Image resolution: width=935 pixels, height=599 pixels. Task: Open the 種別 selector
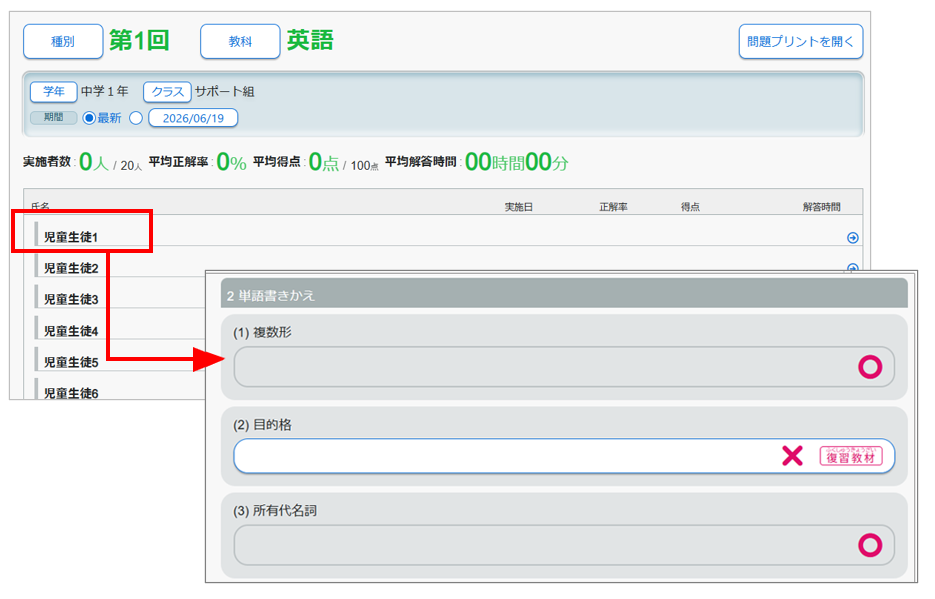click(x=63, y=42)
